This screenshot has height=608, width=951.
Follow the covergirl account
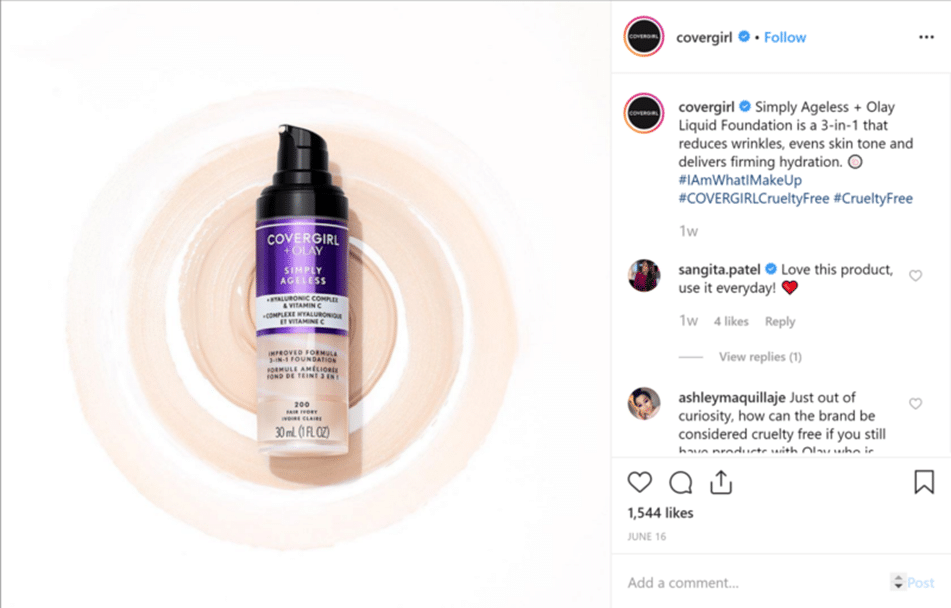785,38
